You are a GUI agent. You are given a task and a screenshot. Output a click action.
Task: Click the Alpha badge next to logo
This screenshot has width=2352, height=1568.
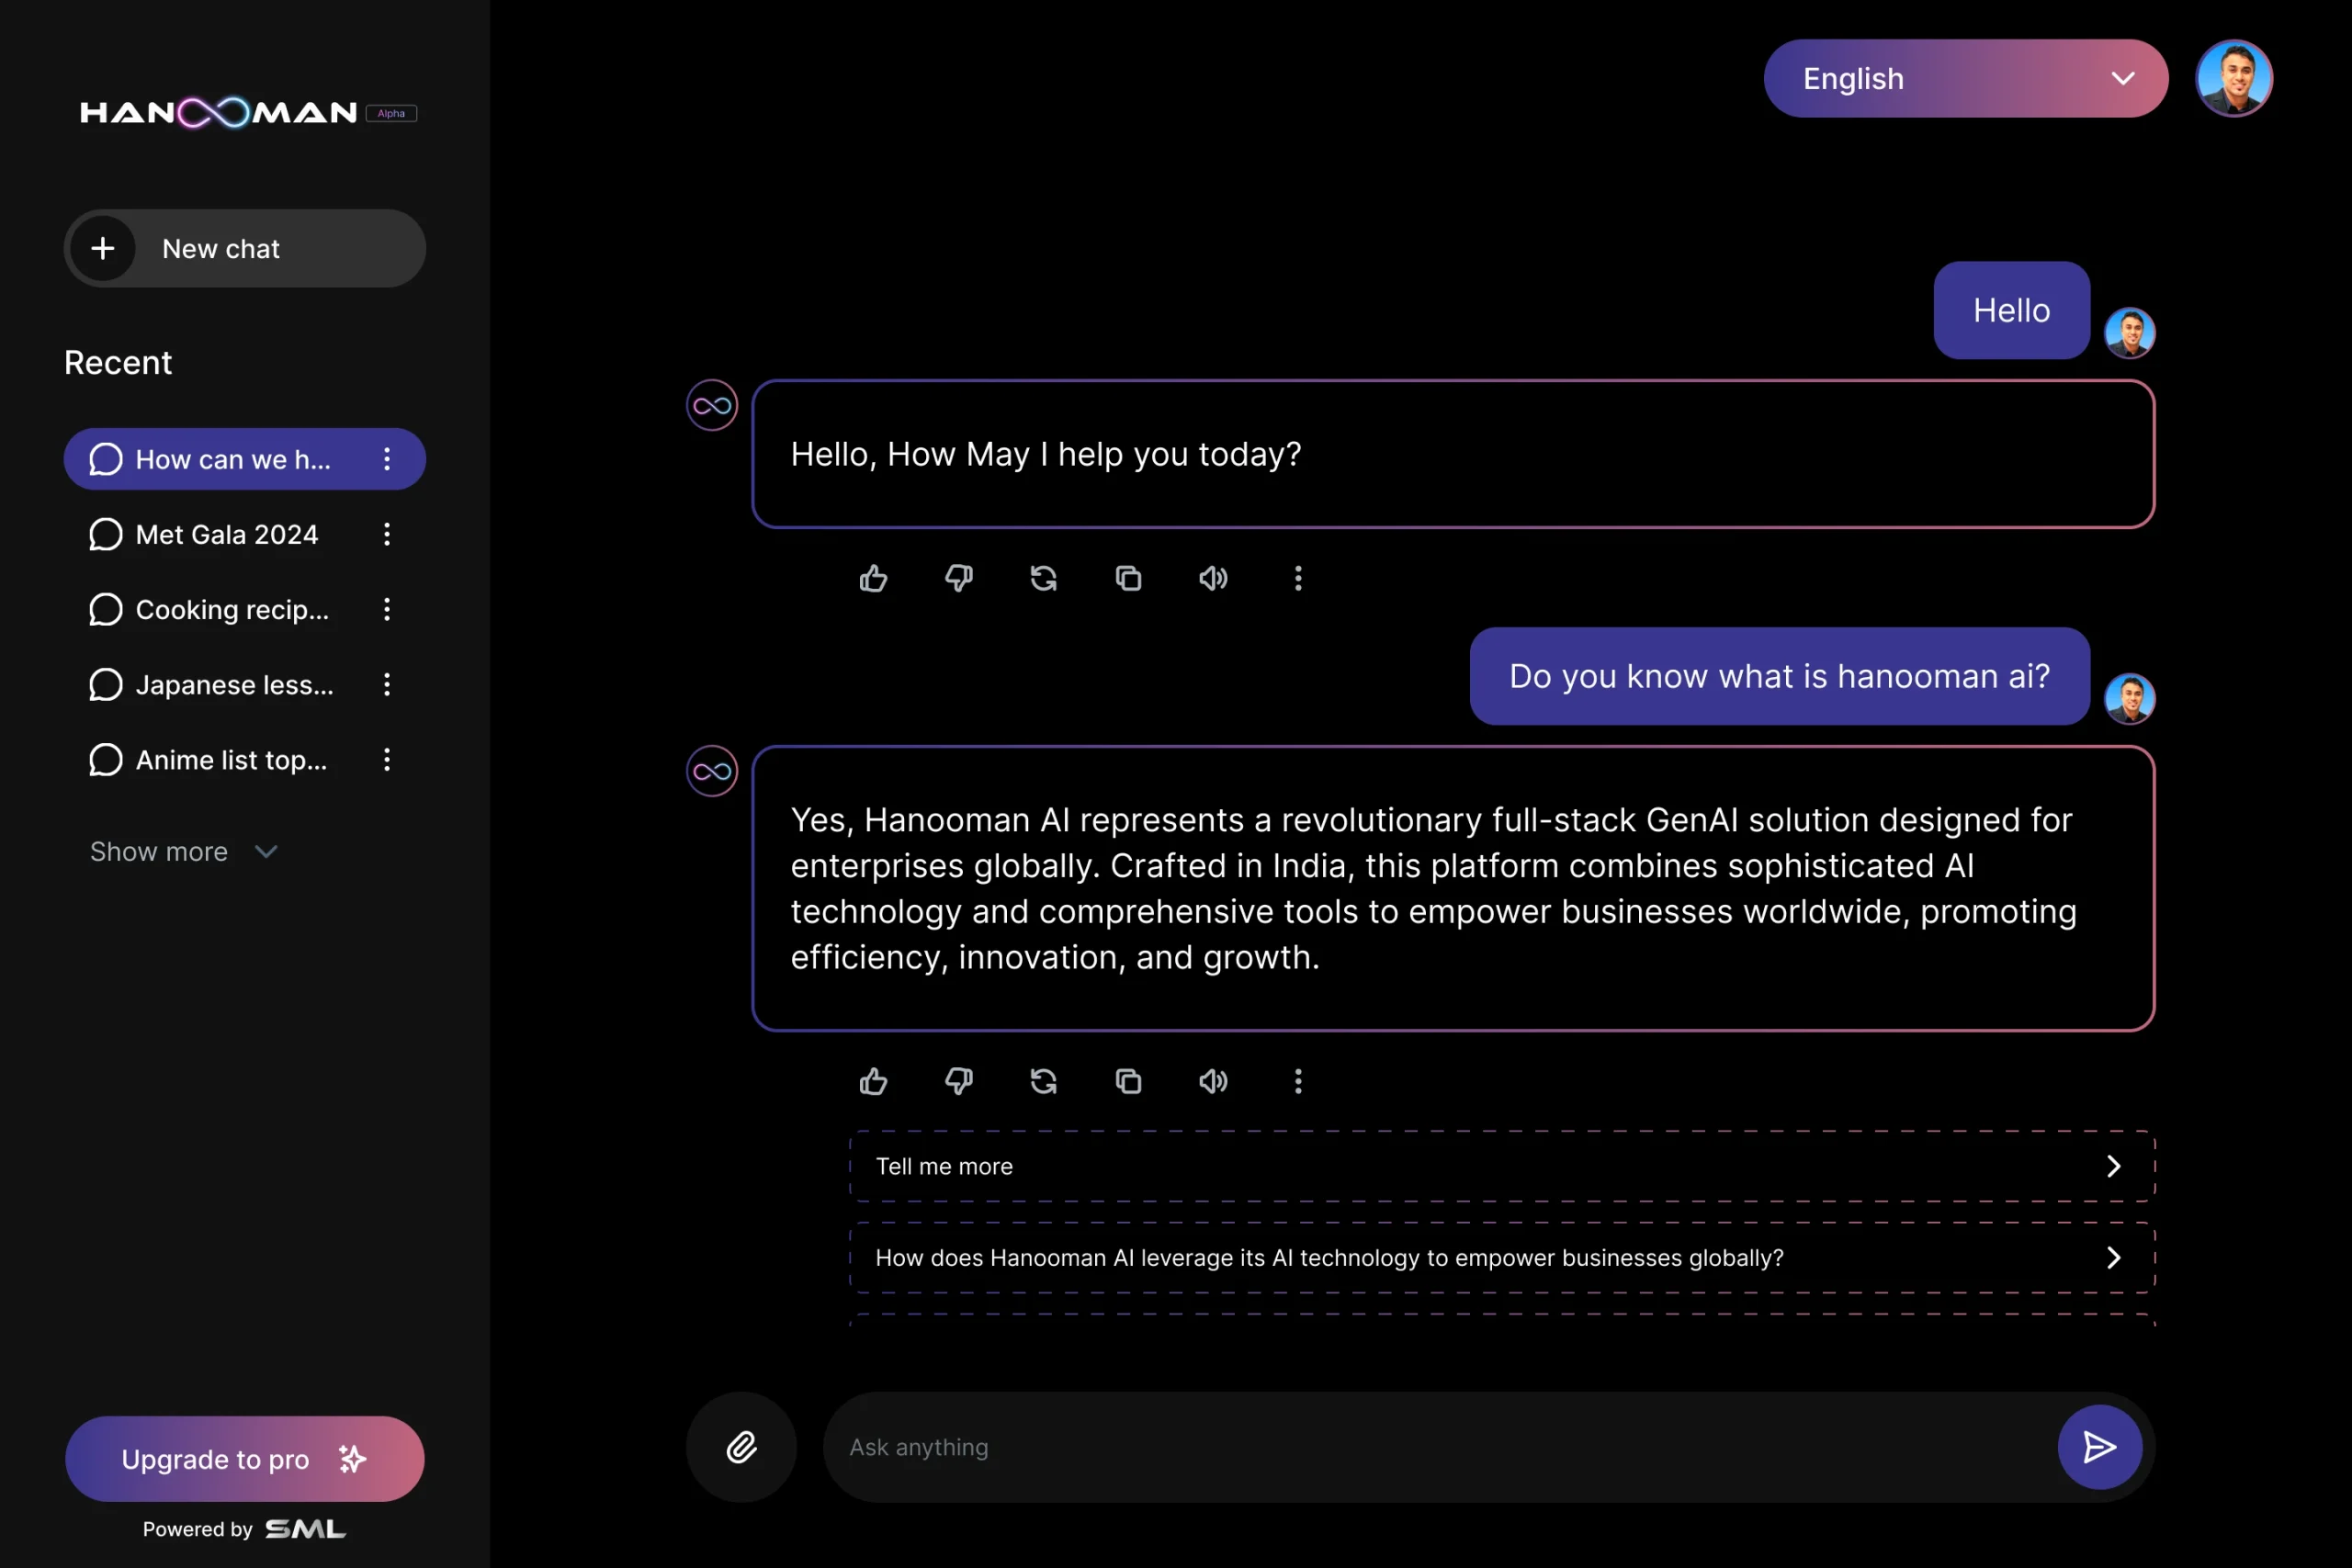391,113
